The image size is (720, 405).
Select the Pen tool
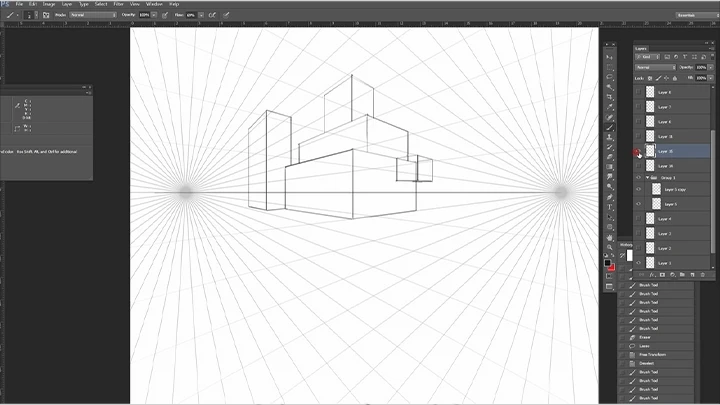[609, 197]
